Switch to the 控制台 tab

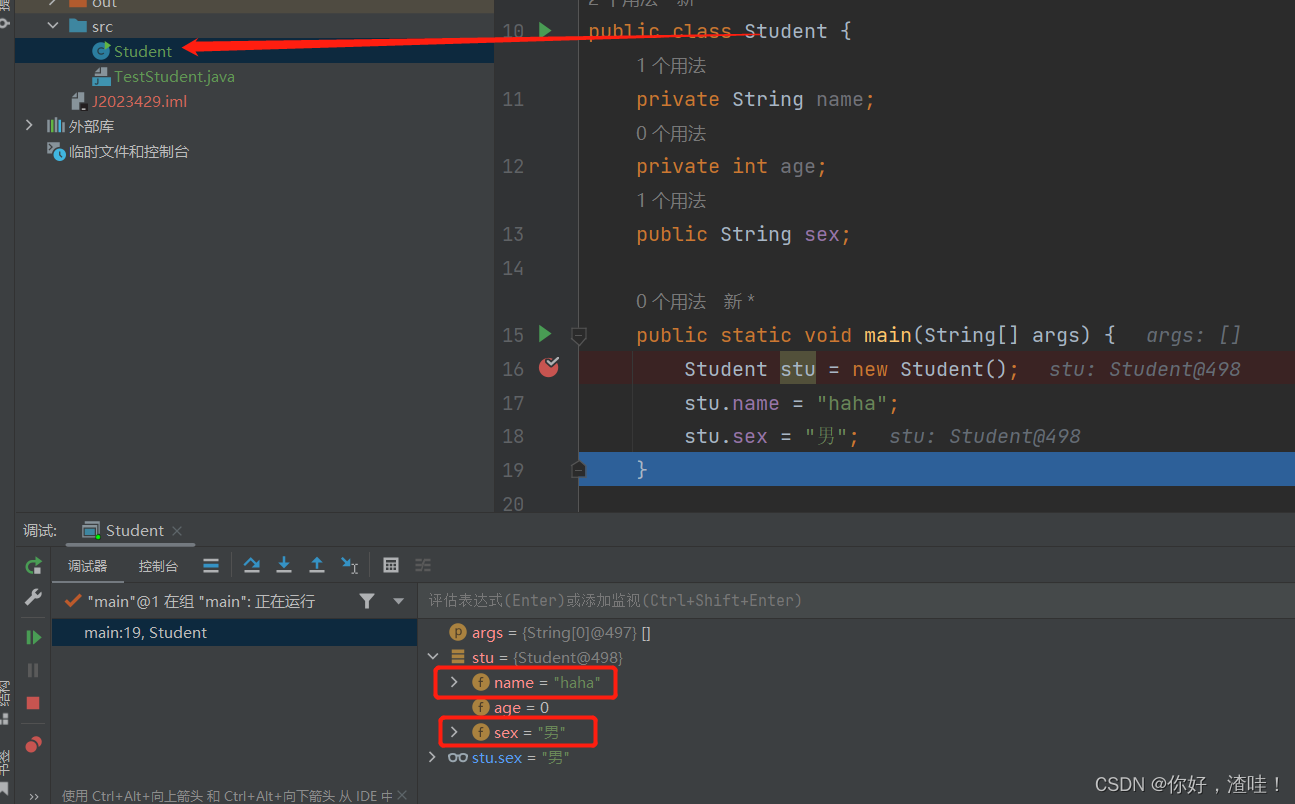pos(158,566)
